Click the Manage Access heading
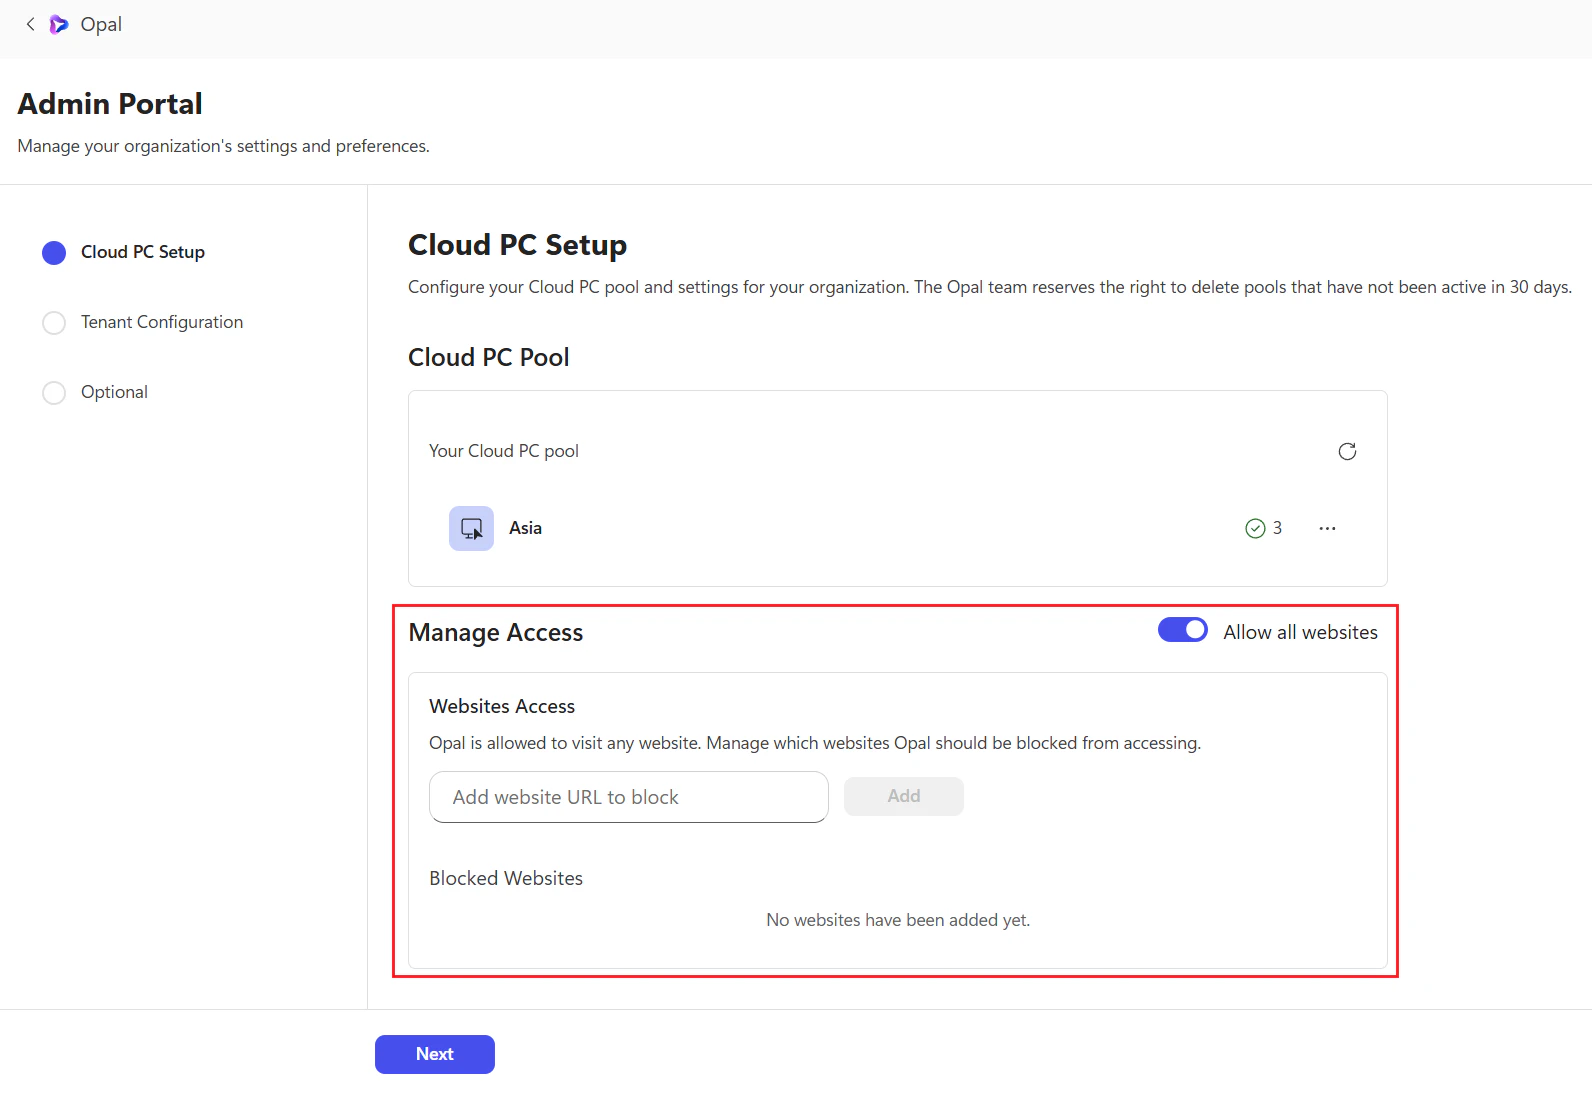 [496, 633]
